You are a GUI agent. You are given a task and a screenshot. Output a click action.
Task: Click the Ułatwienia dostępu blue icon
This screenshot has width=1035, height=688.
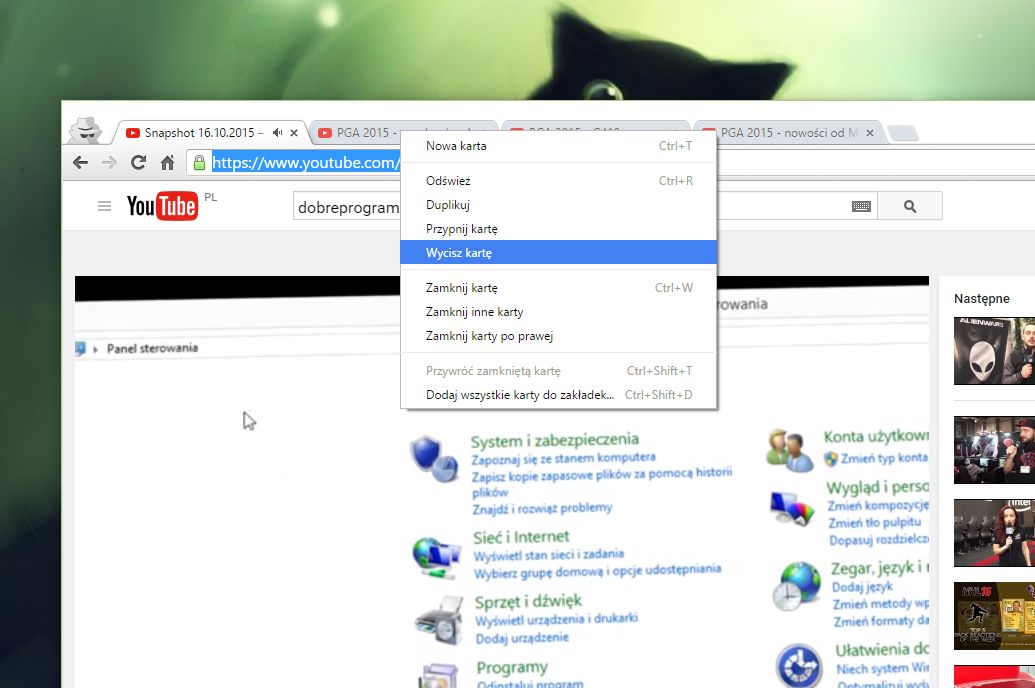(x=799, y=666)
